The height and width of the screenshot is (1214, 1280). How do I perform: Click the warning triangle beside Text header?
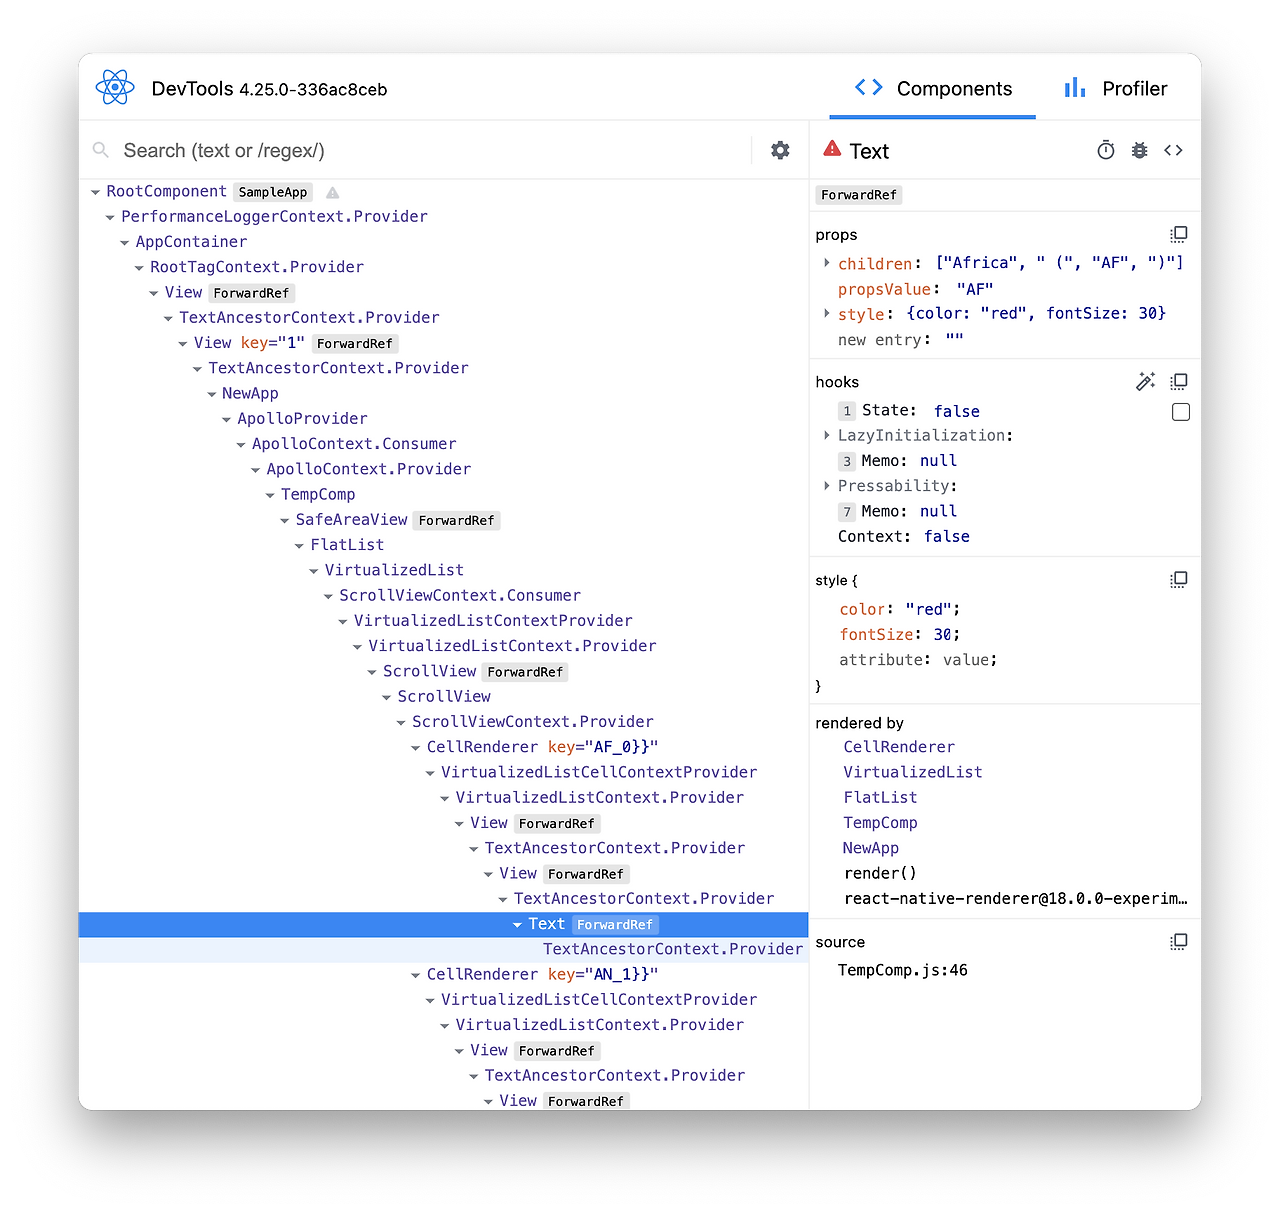pyautogui.click(x=832, y=148)
